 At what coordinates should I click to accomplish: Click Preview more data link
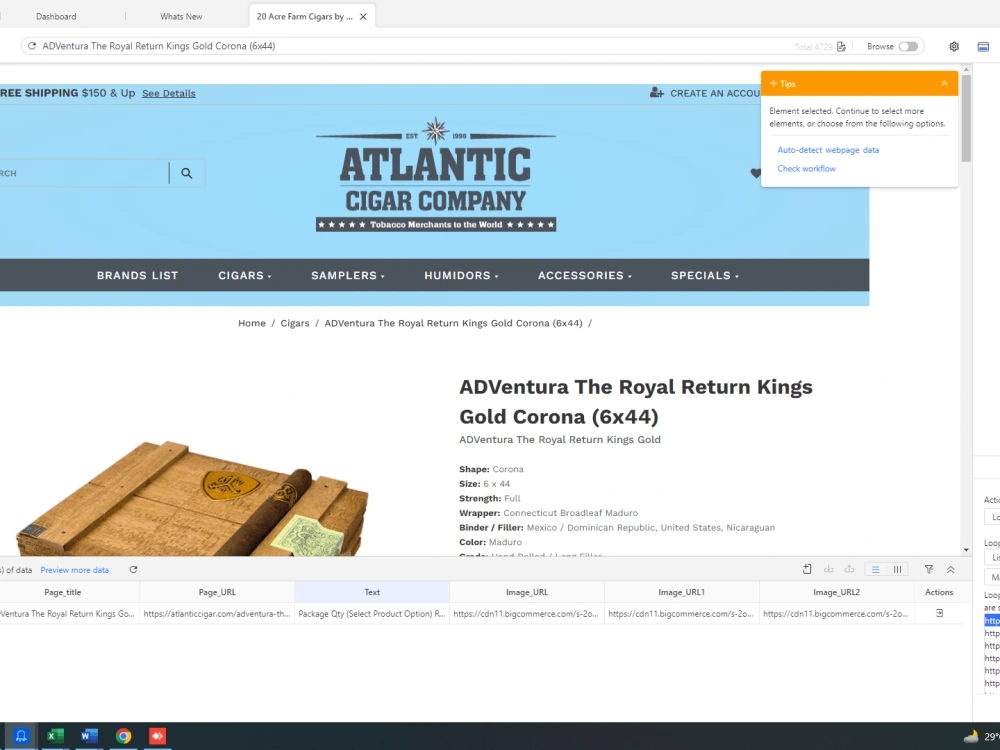(x=75, y=570)
